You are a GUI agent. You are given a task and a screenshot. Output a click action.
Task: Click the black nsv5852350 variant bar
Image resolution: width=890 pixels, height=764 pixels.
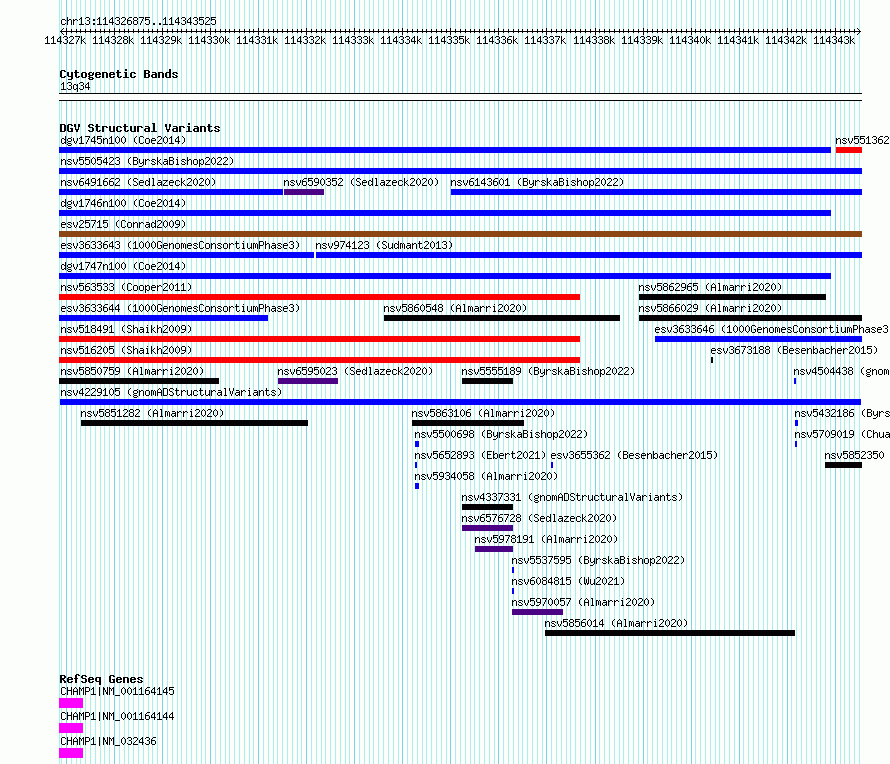[x=843, y=465]
